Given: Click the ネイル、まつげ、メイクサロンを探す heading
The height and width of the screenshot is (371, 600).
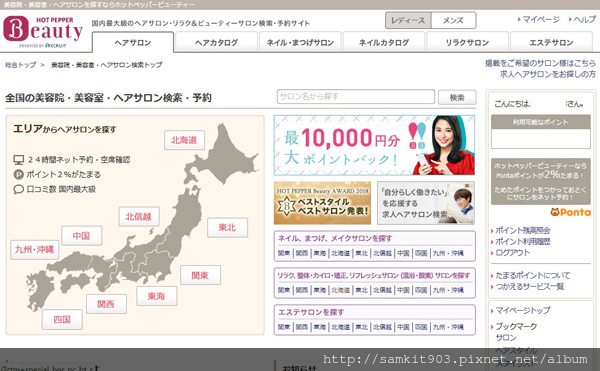Looking at the screenshot, I should [335, 239].
